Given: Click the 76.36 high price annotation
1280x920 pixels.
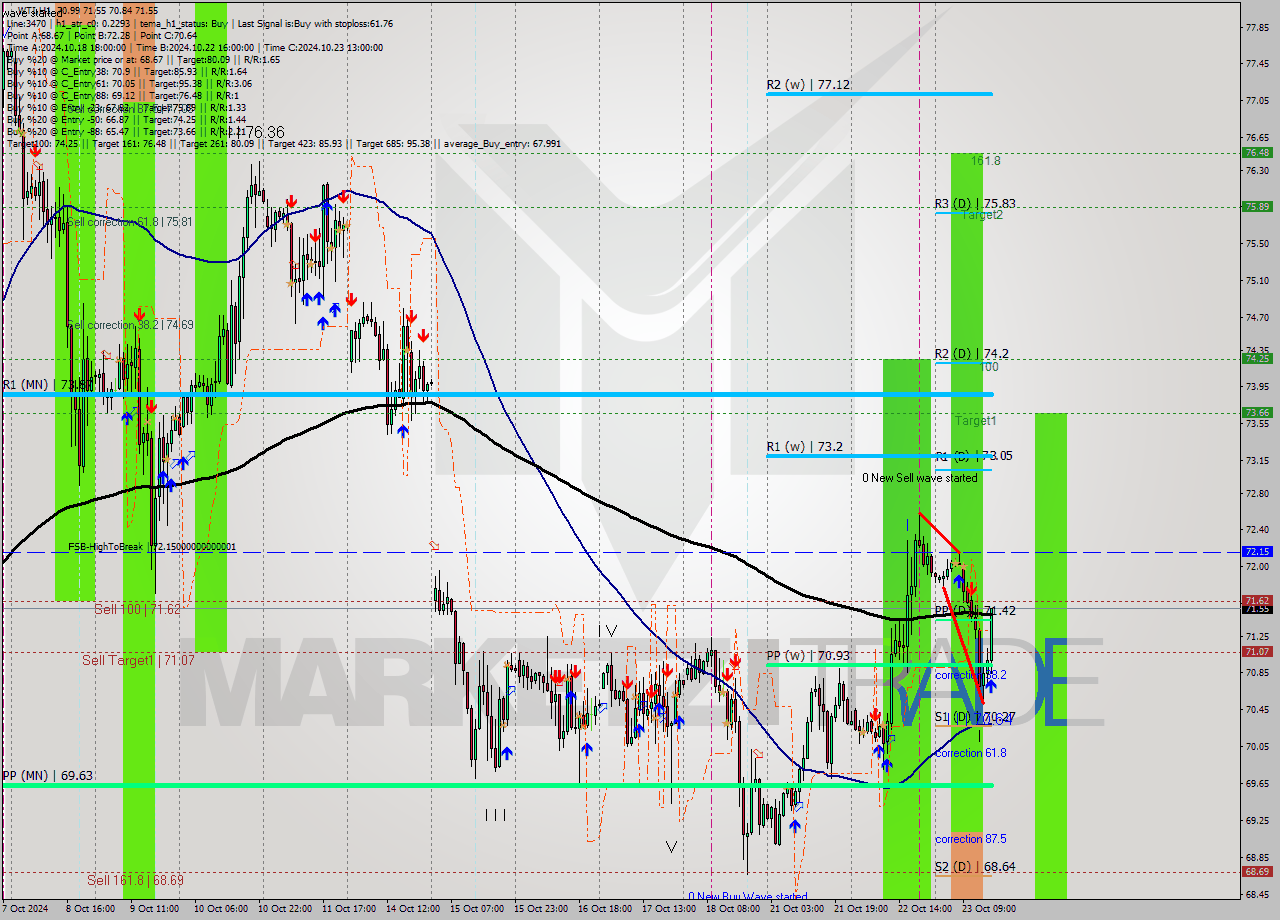Looking at the screenshot, I should (264, 132).
